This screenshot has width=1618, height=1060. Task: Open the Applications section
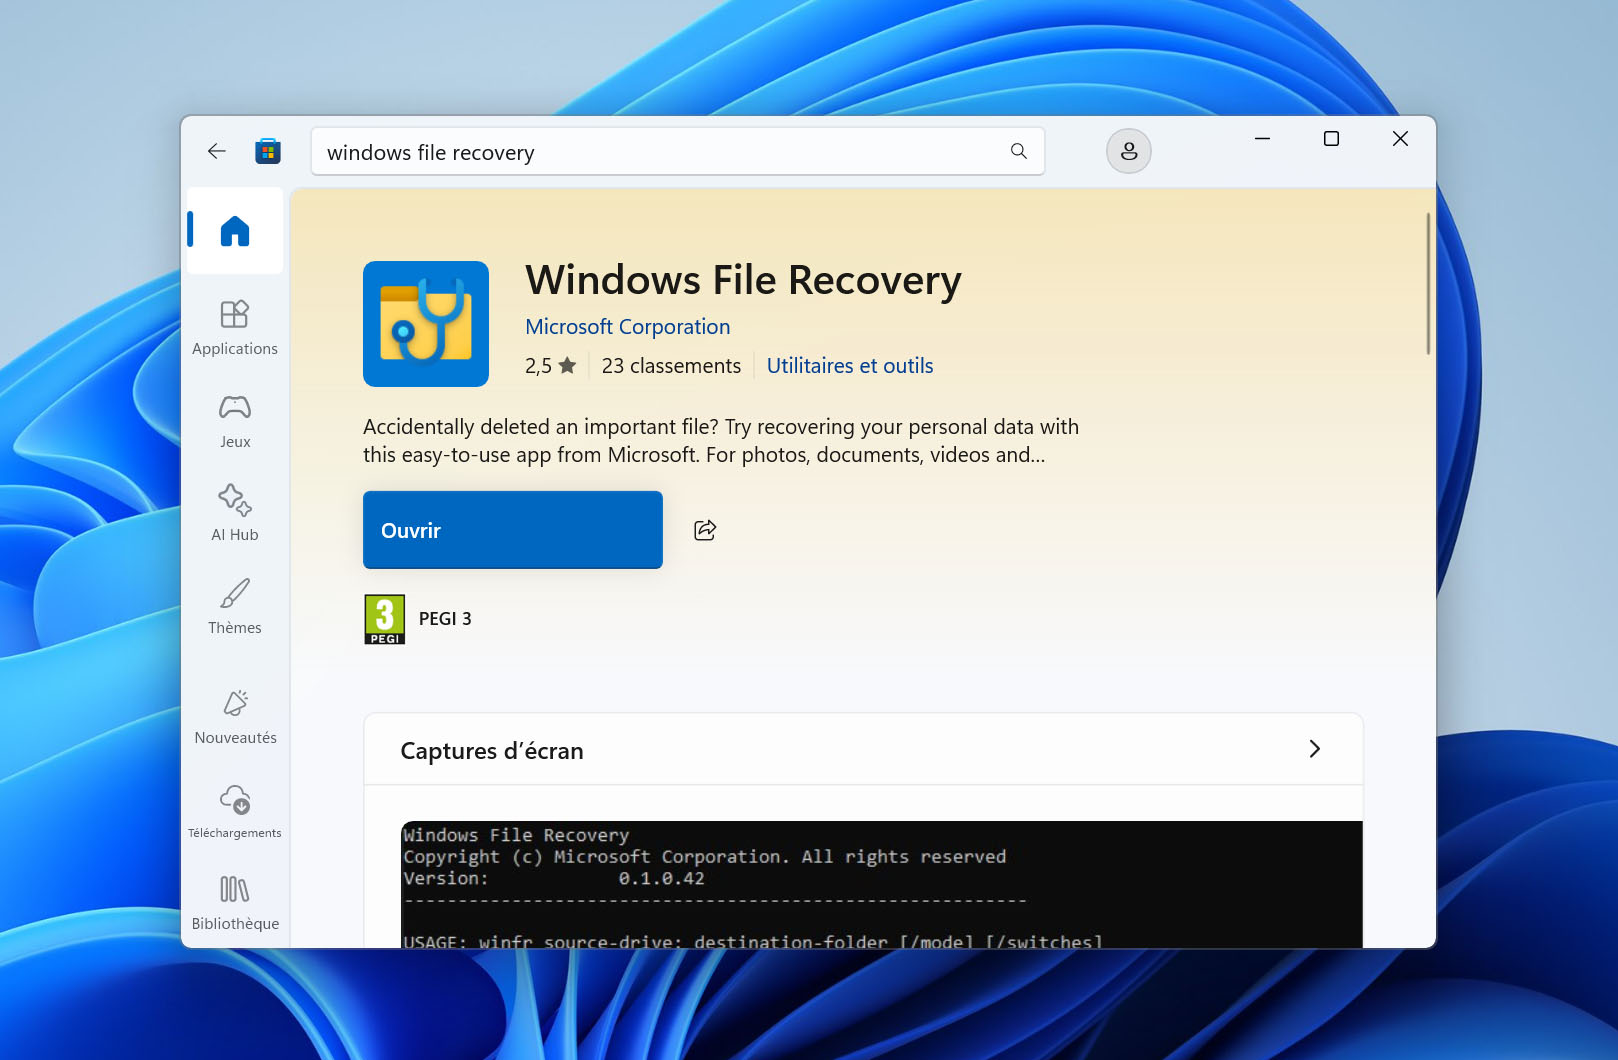[235, 328]
